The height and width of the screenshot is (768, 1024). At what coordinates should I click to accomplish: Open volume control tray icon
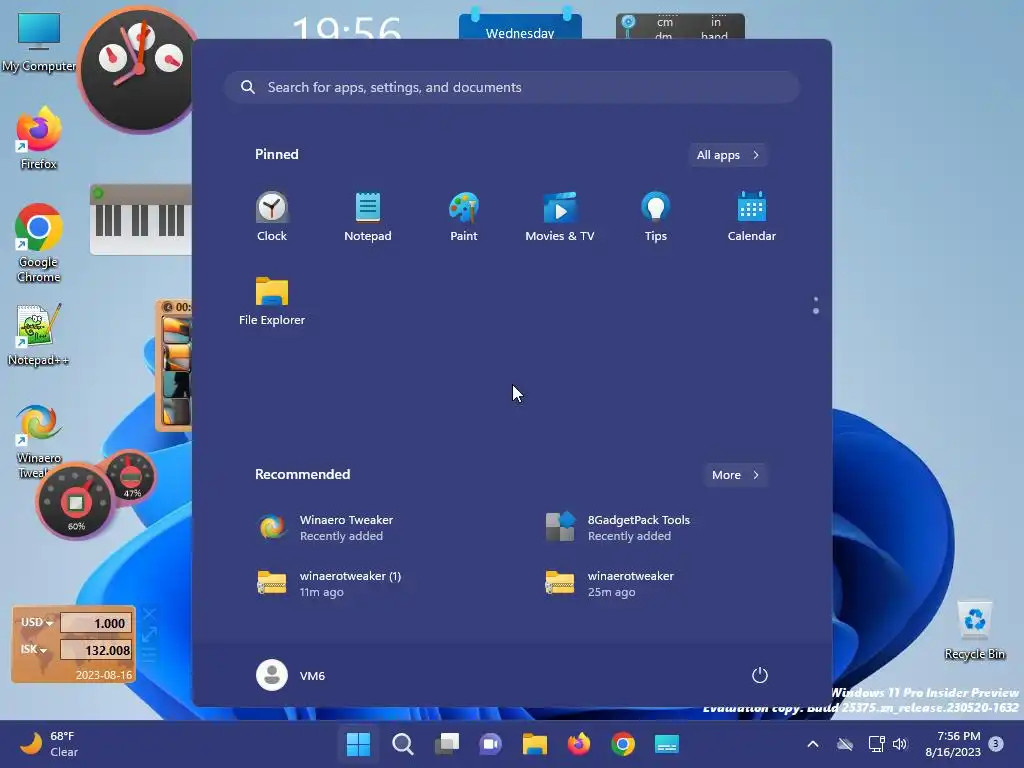pyautogui.click(x=900, y=744)
